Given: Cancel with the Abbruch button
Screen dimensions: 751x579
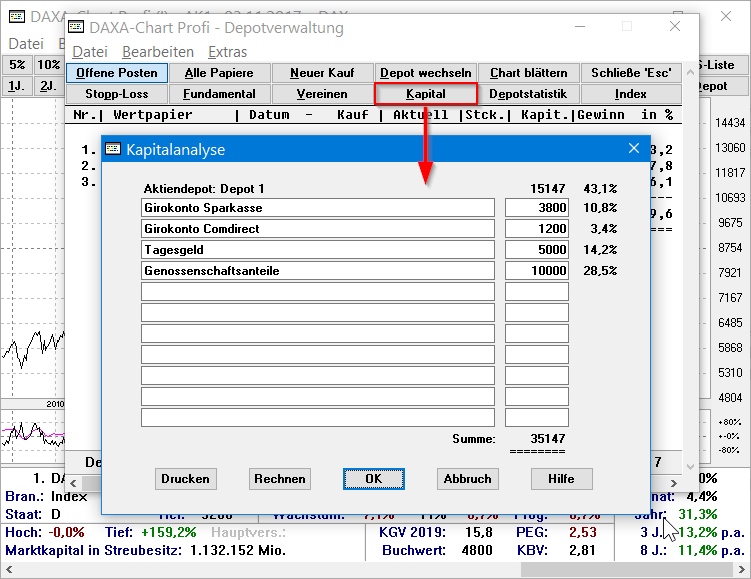Looking at the screenshot, I should pyautogui.click(x=467, y=479).
